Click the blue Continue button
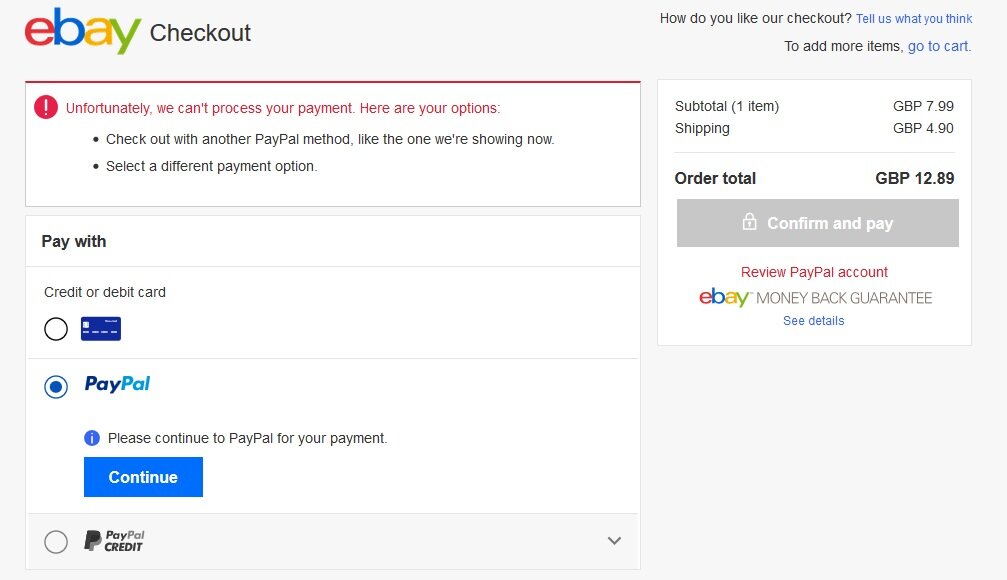Viewport: 1007px width, 580px height. click(143, 477)
